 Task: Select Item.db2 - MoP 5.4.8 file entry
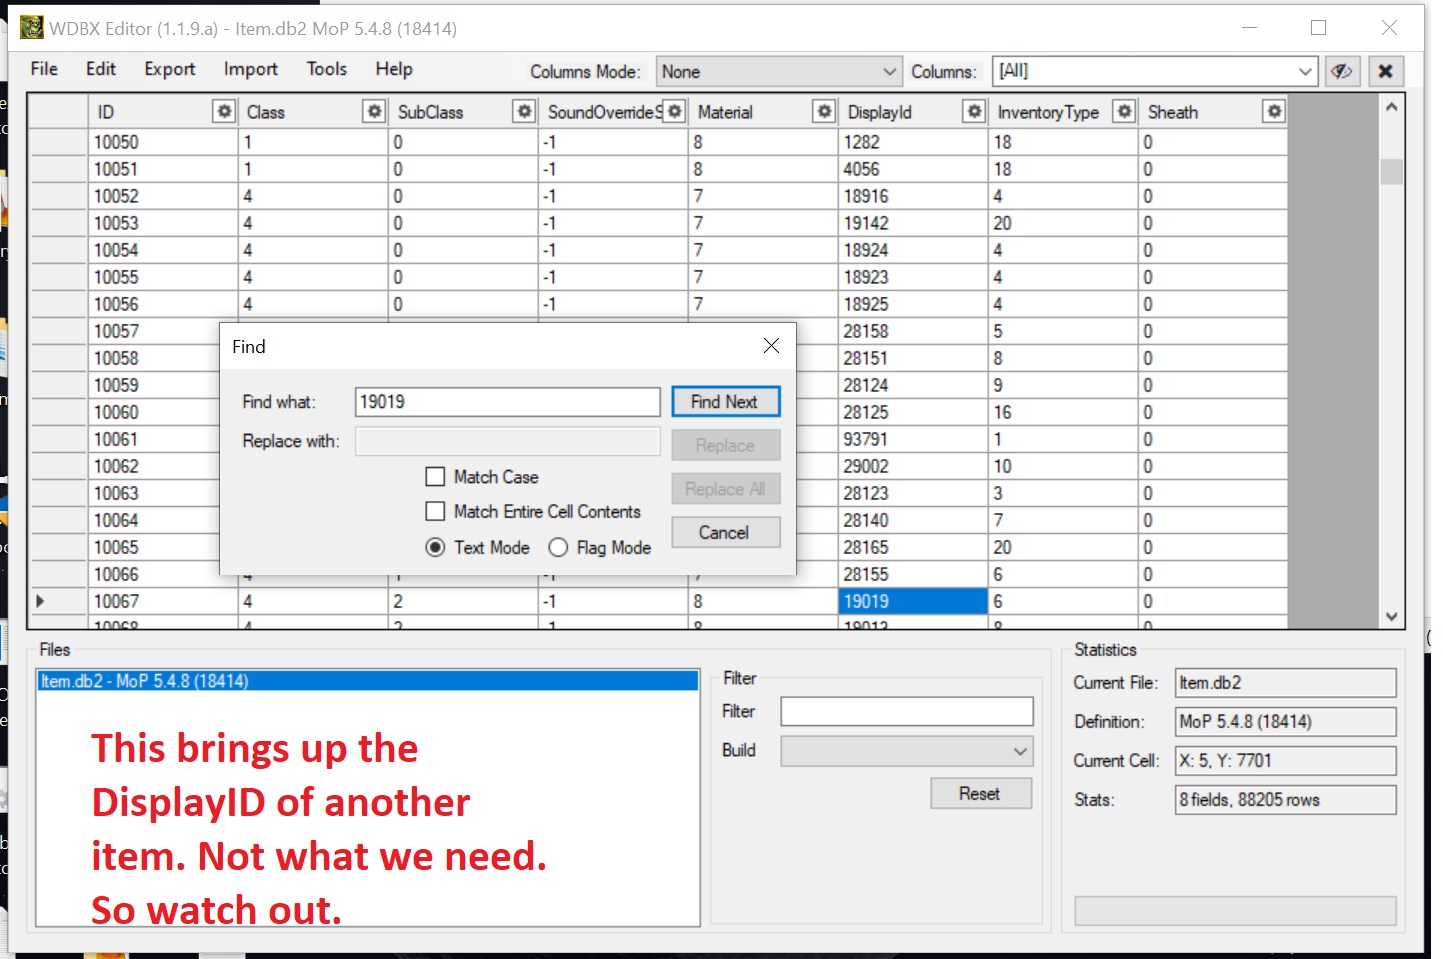pos(367,681)
